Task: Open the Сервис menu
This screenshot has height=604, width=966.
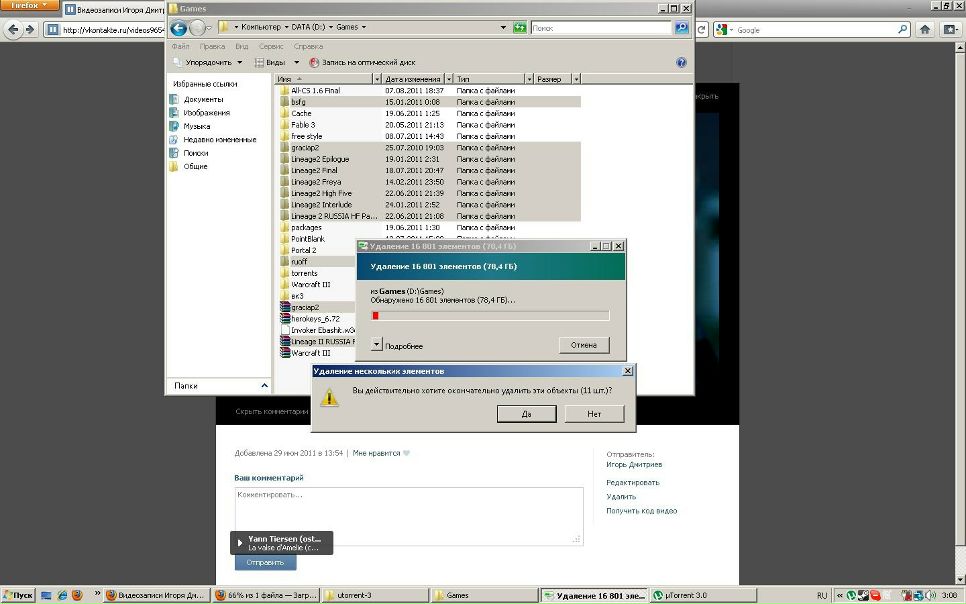Action: click(270, 46)
